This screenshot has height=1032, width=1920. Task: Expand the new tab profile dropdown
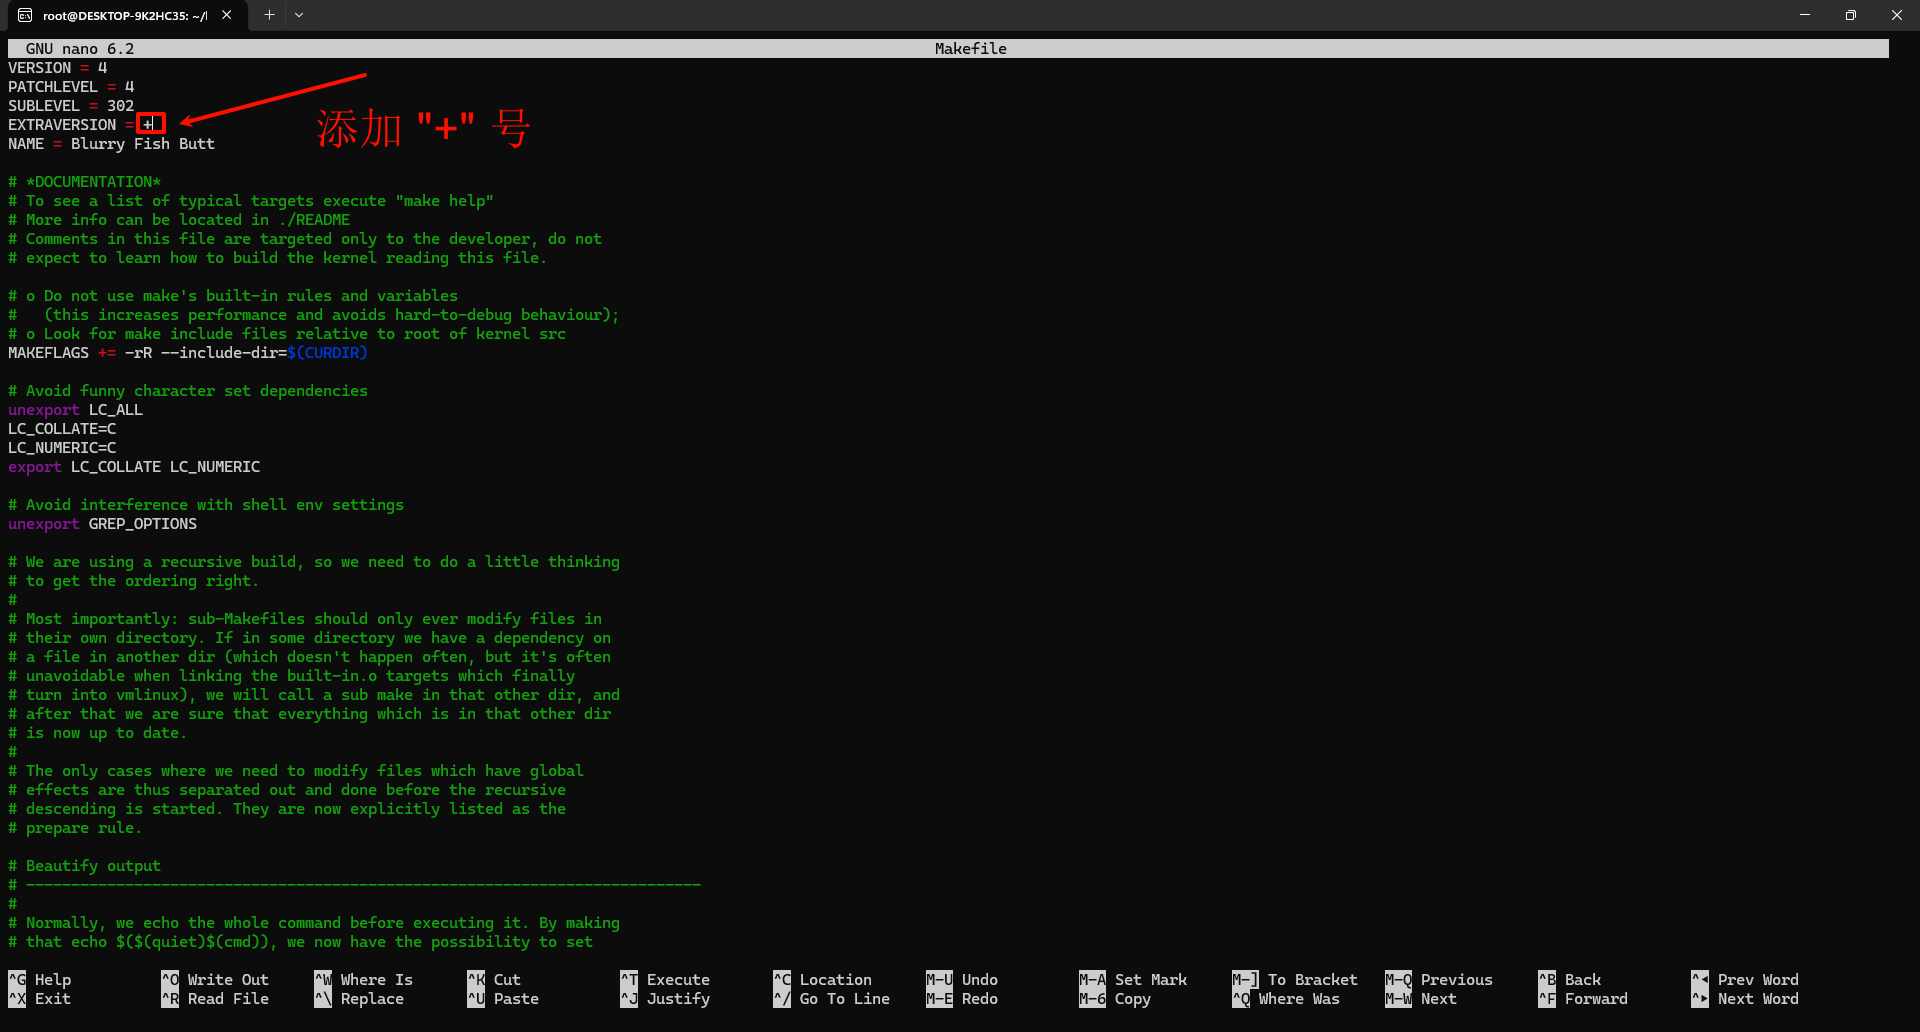(299, 15)
